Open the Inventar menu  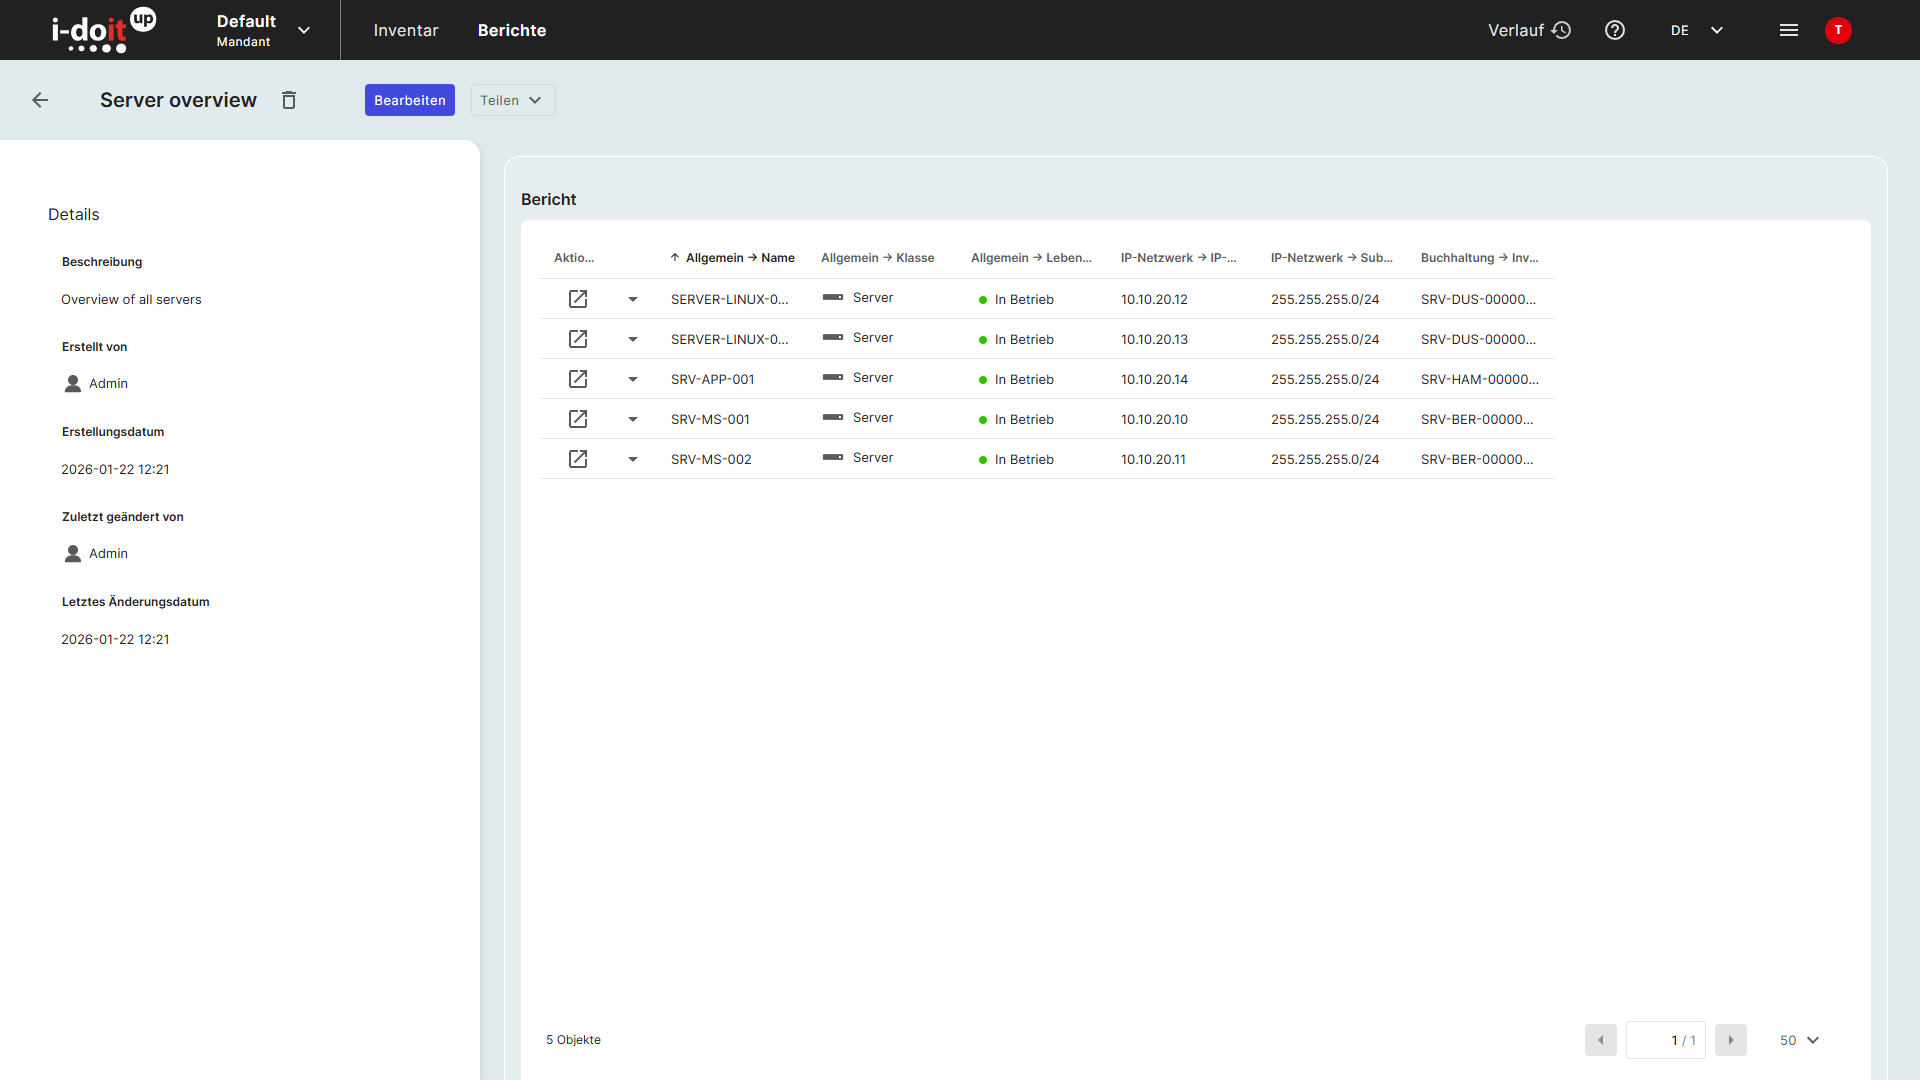point(406,30)
